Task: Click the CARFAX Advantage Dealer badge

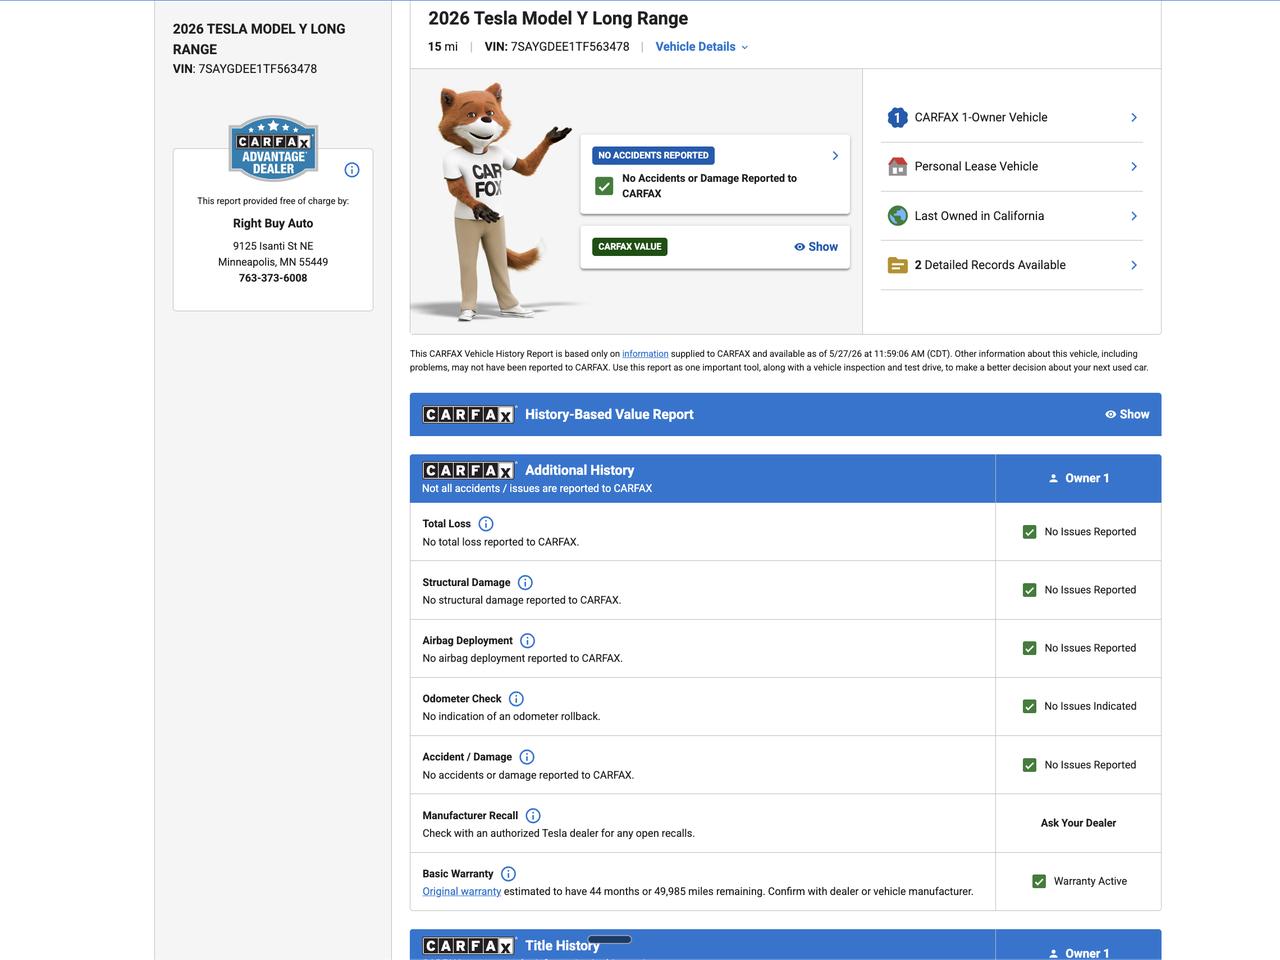Action: coord(273,149)
